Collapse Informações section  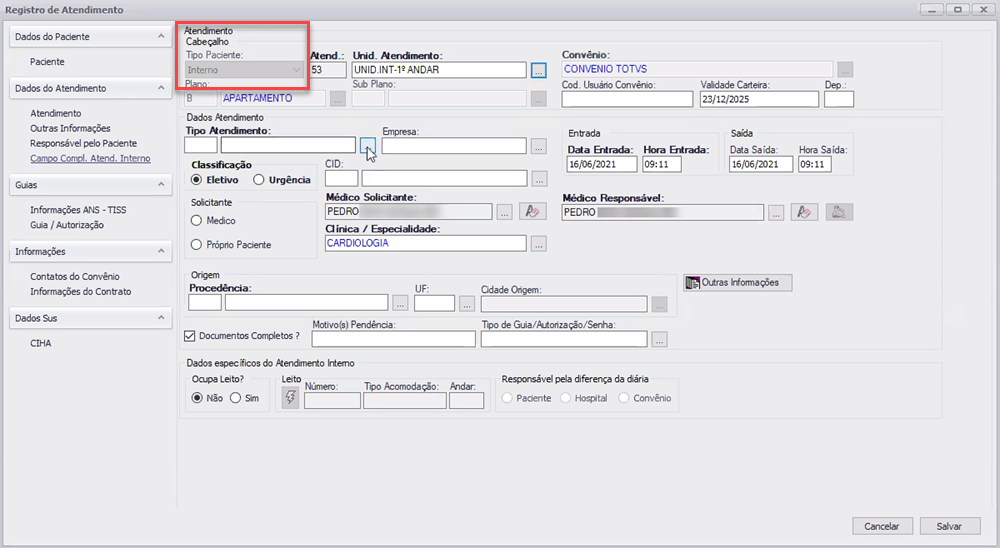[x=161, y=251]
